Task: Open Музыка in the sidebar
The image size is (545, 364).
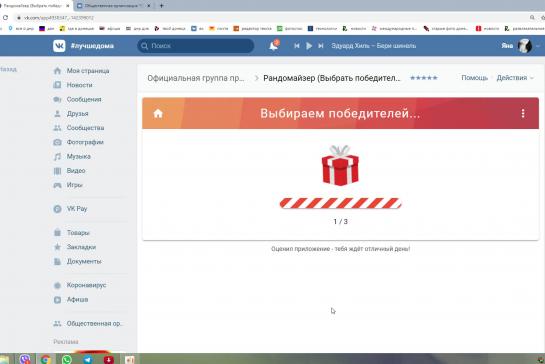Action: coord(79,156)
